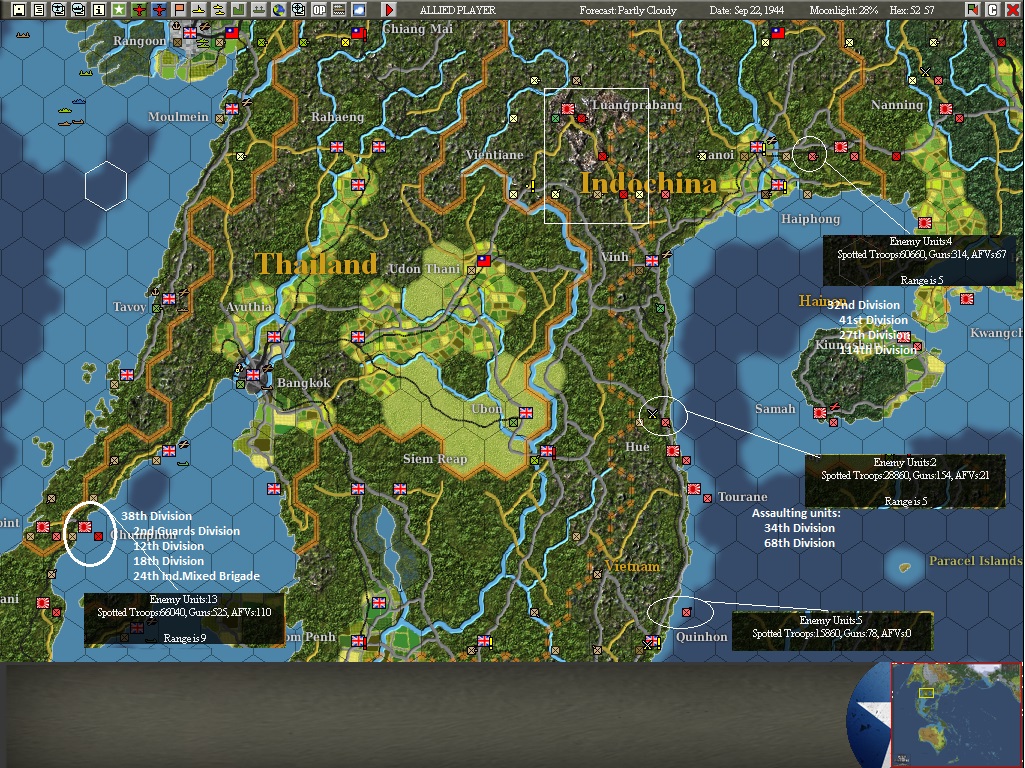Click the crosshair target toolbar icon

click(x=299, y=10)
